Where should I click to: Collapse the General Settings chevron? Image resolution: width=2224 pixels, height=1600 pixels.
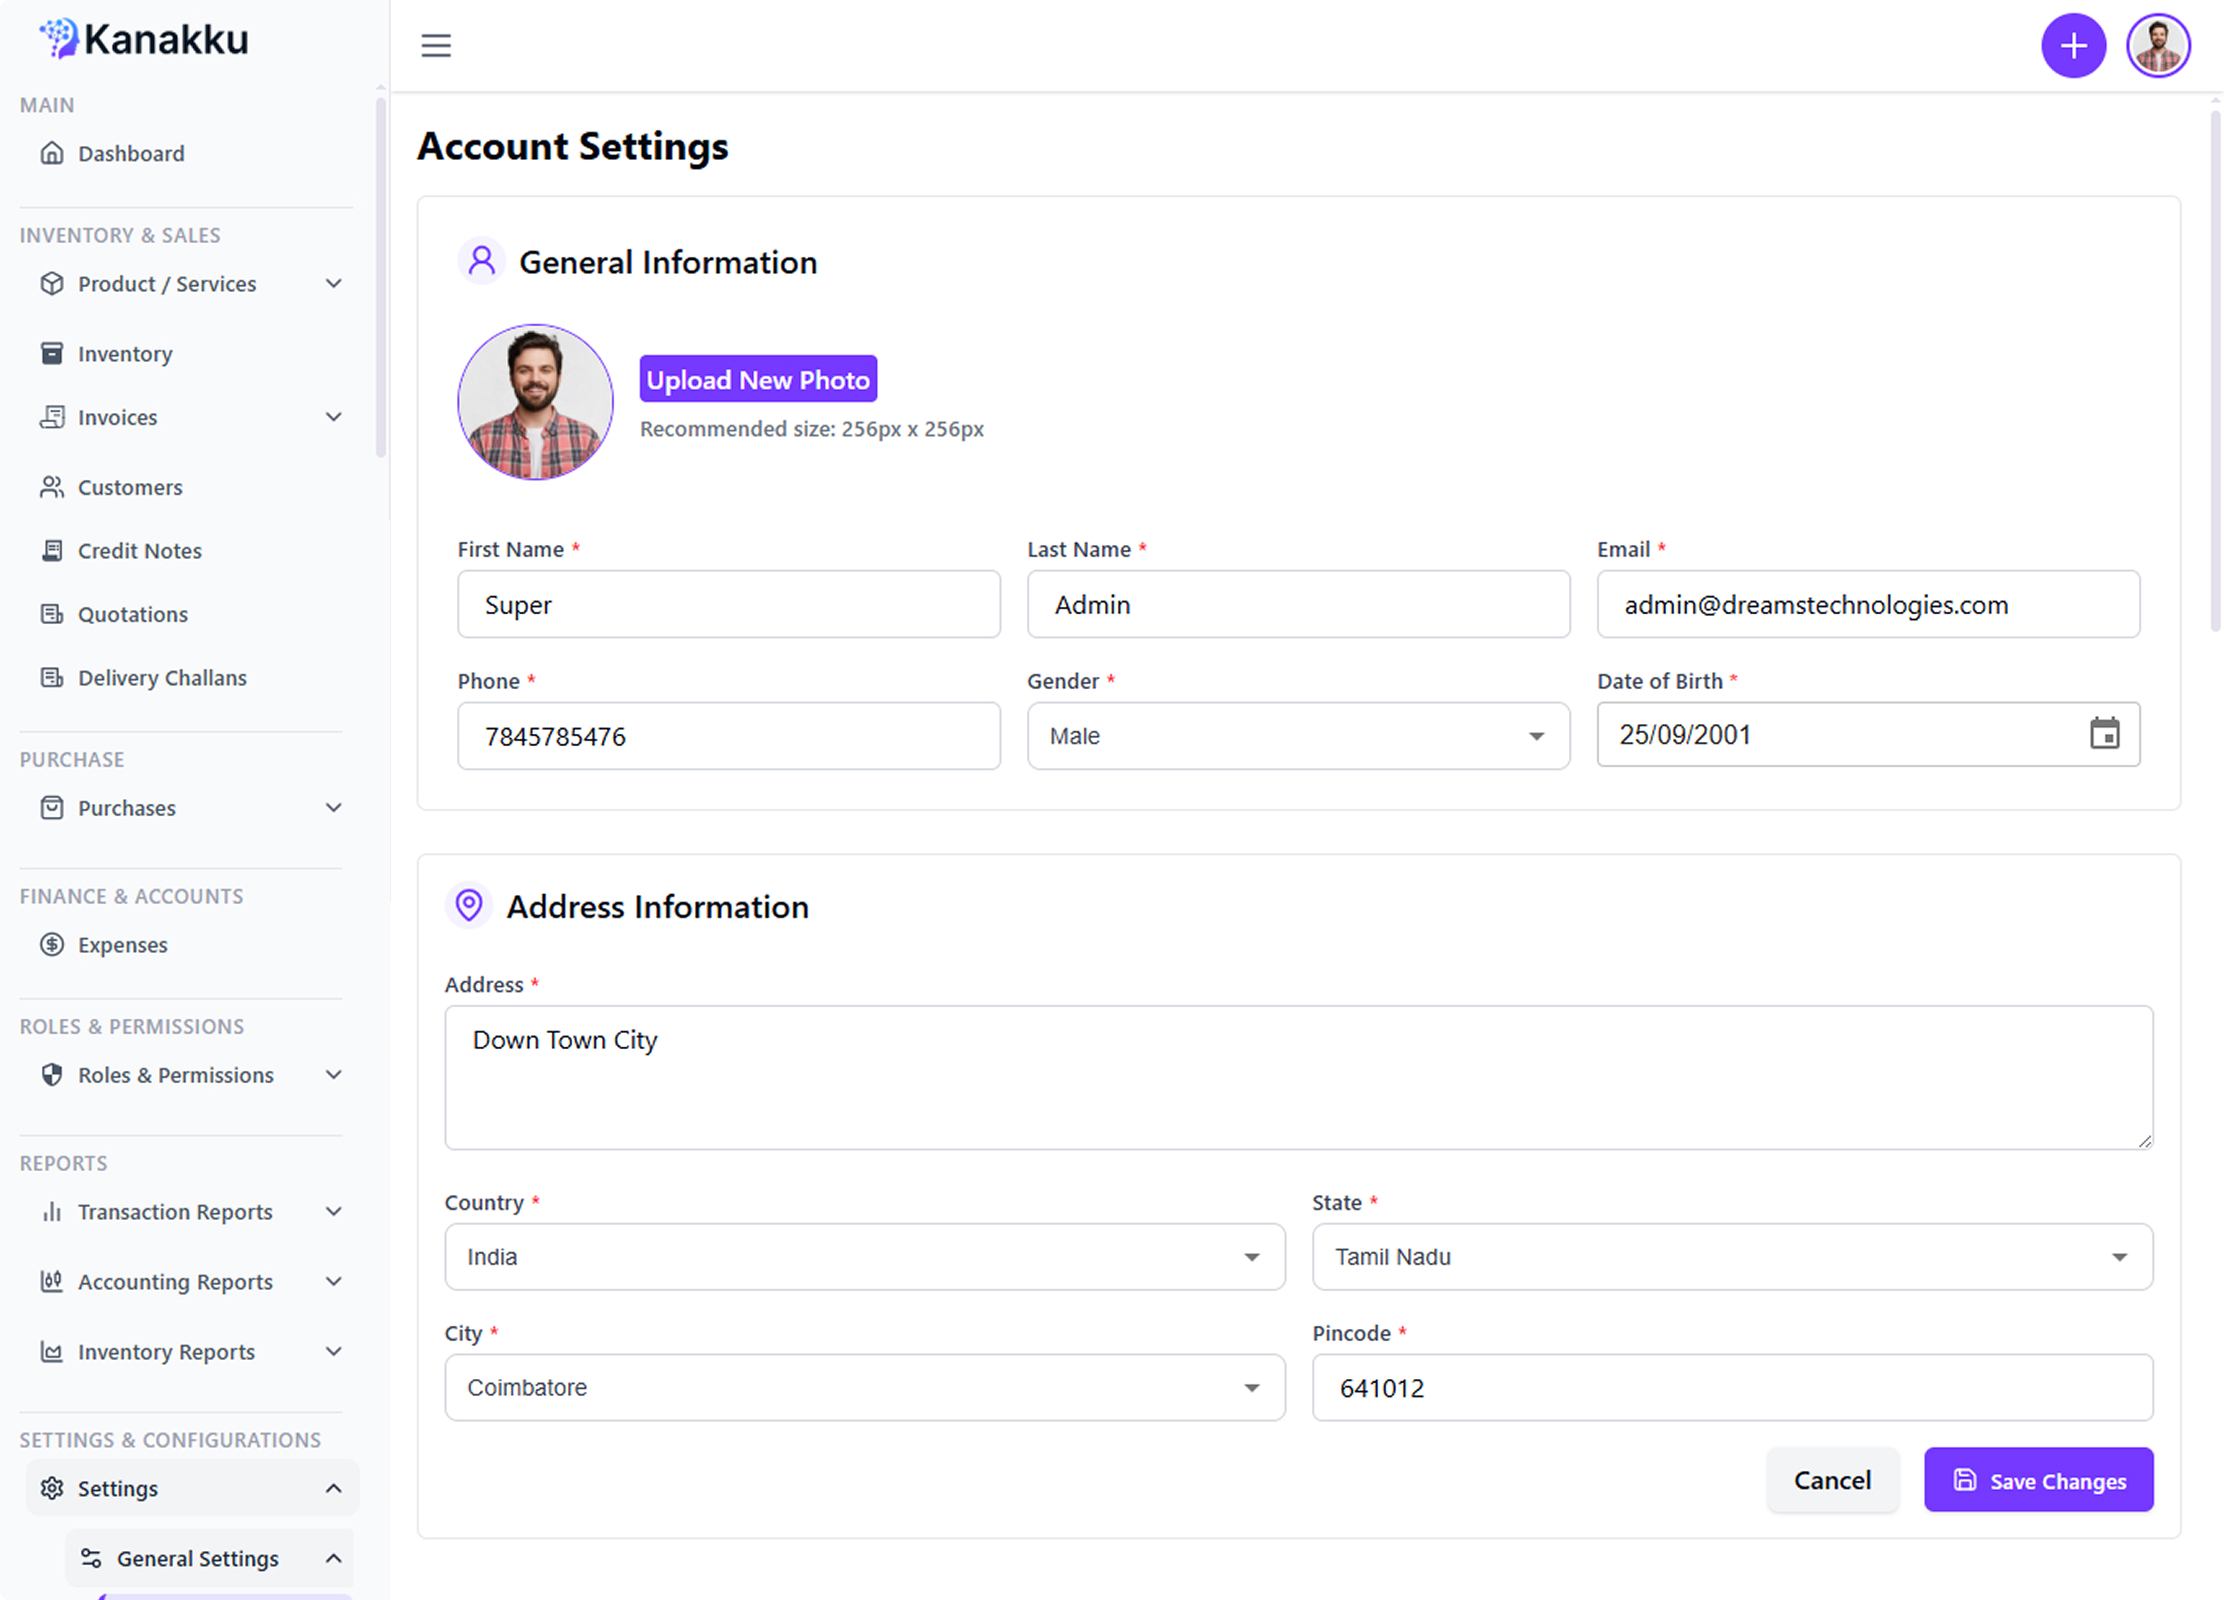click(x=334, y=1558)
